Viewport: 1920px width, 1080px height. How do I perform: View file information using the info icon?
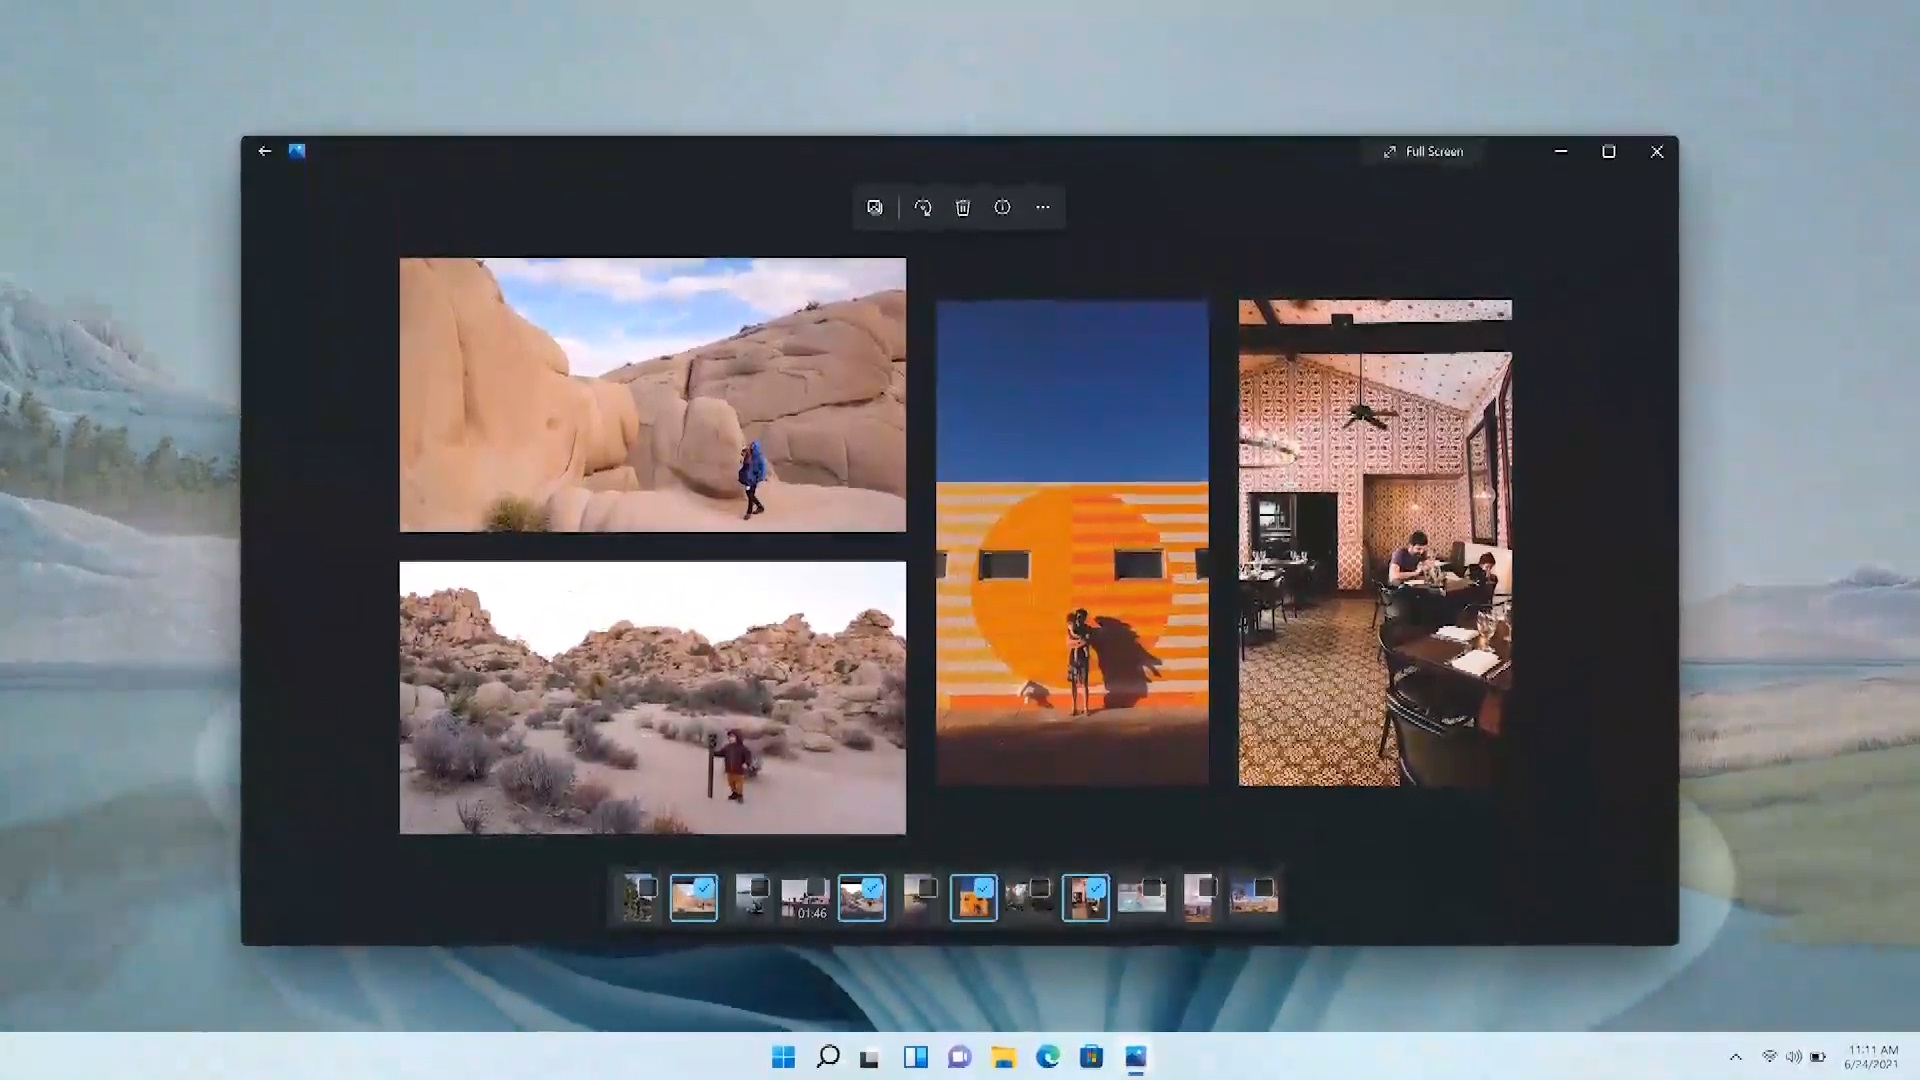click(1002, 207)
